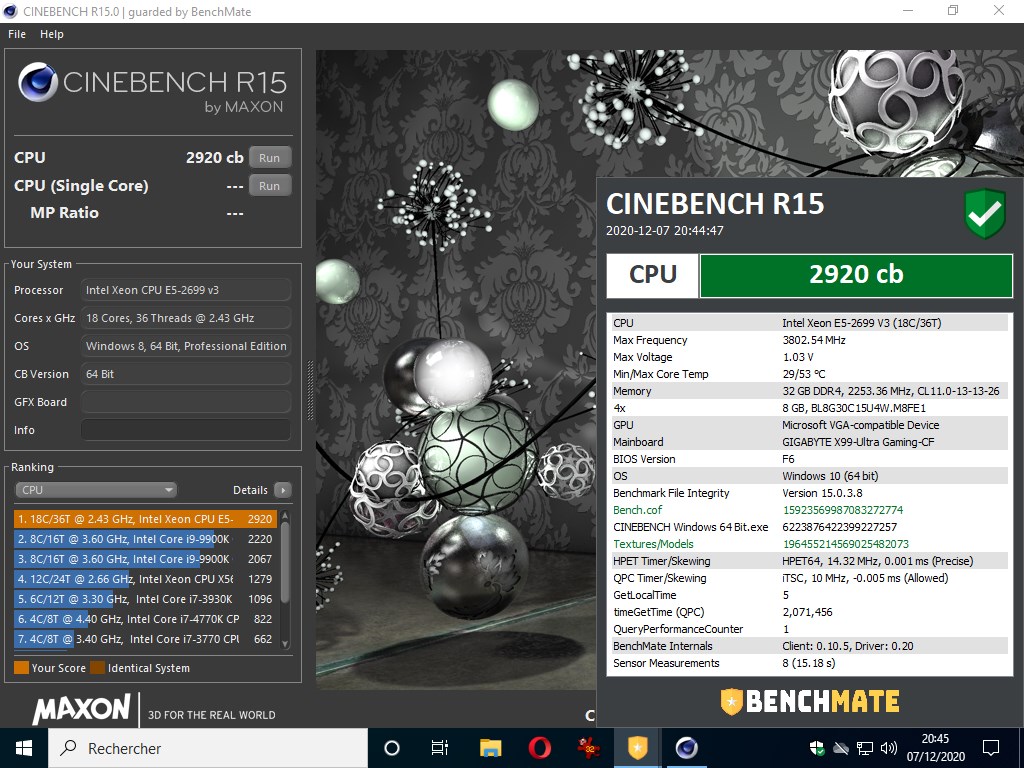Click the Cinebench title bar app icon
The width and height of the screenshot is (1024, 768).
coord(10,11)
